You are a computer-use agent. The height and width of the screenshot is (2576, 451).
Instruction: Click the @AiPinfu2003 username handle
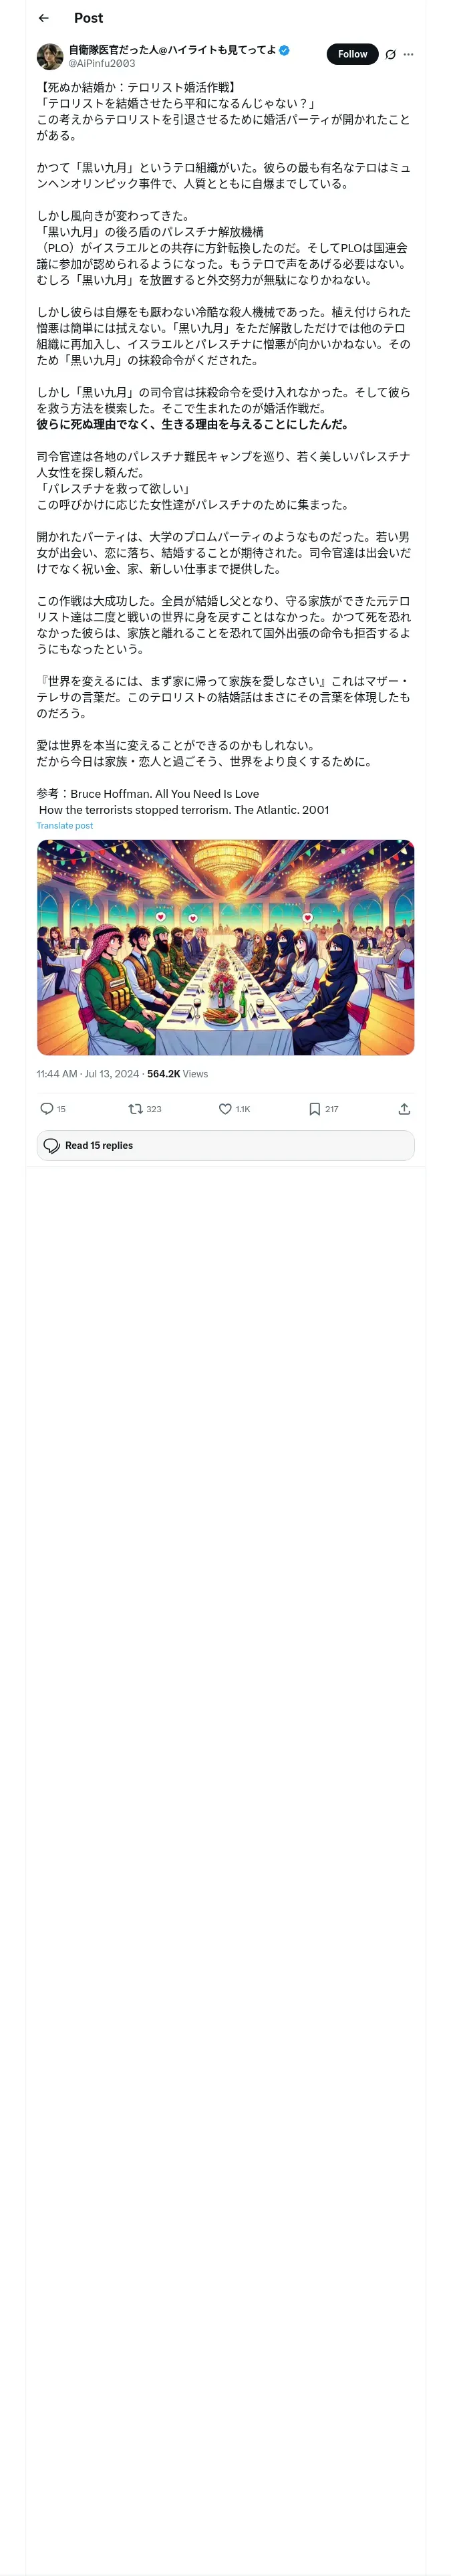coord(101,63)
